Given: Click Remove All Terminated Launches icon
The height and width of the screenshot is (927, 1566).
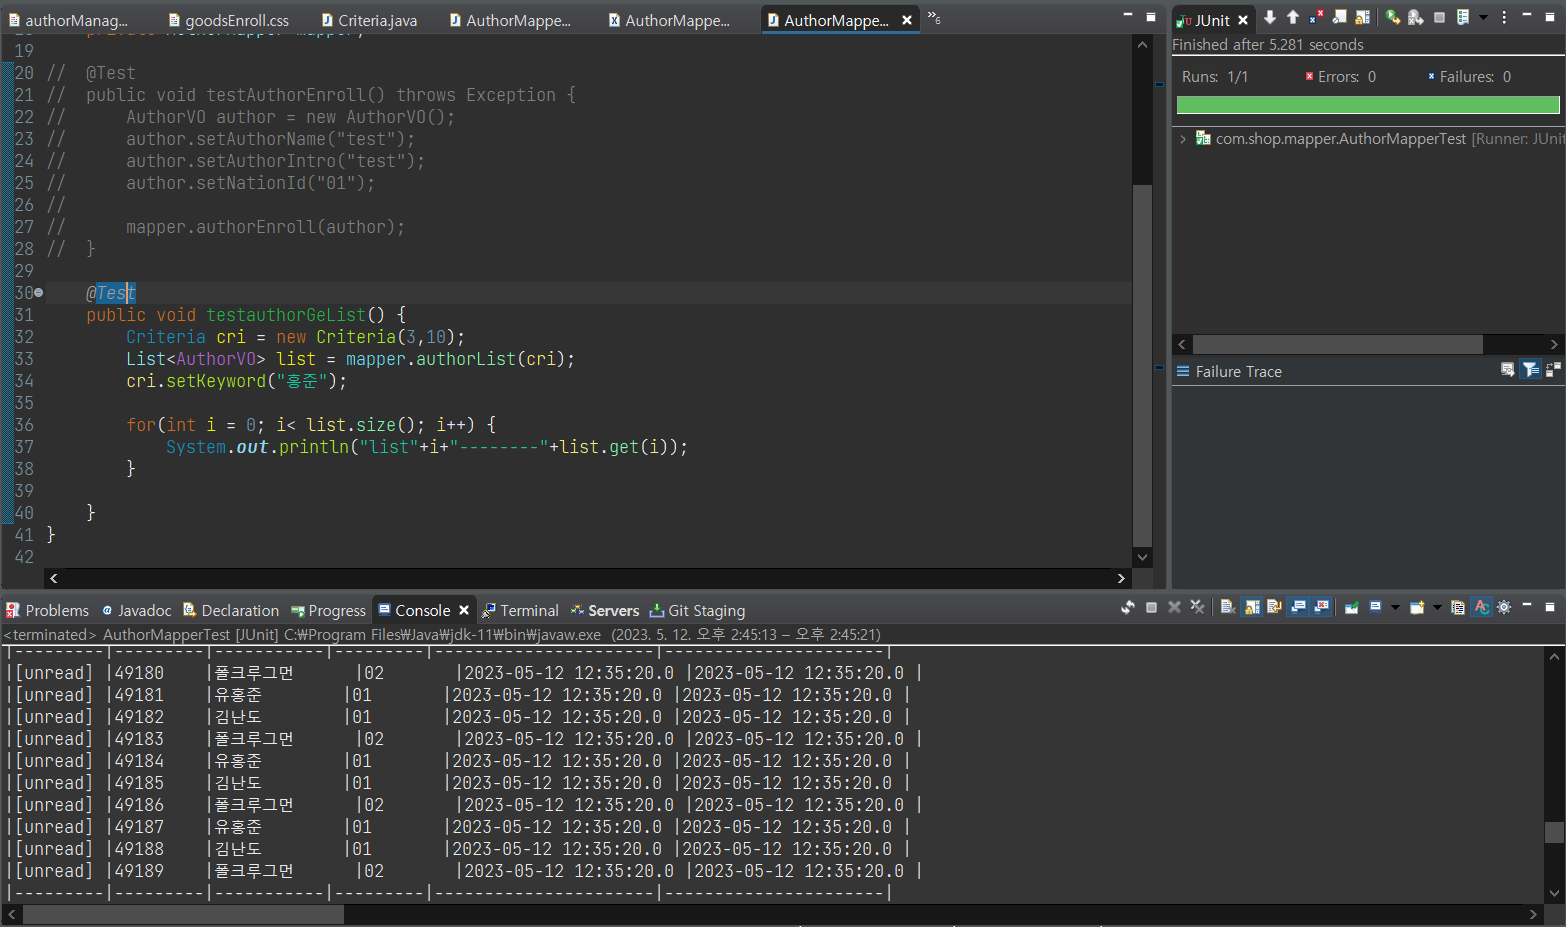Looking at the screenshot, I should click(x=1197, y=607).
